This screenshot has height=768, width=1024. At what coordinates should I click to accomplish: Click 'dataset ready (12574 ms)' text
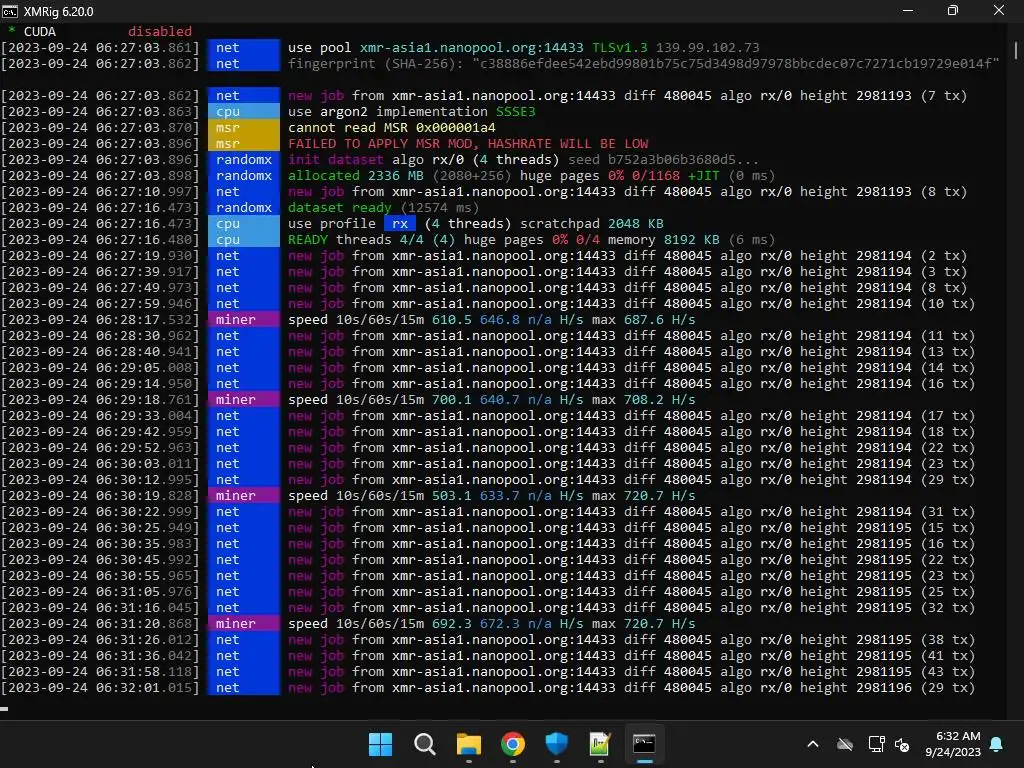tap(383, 208)
